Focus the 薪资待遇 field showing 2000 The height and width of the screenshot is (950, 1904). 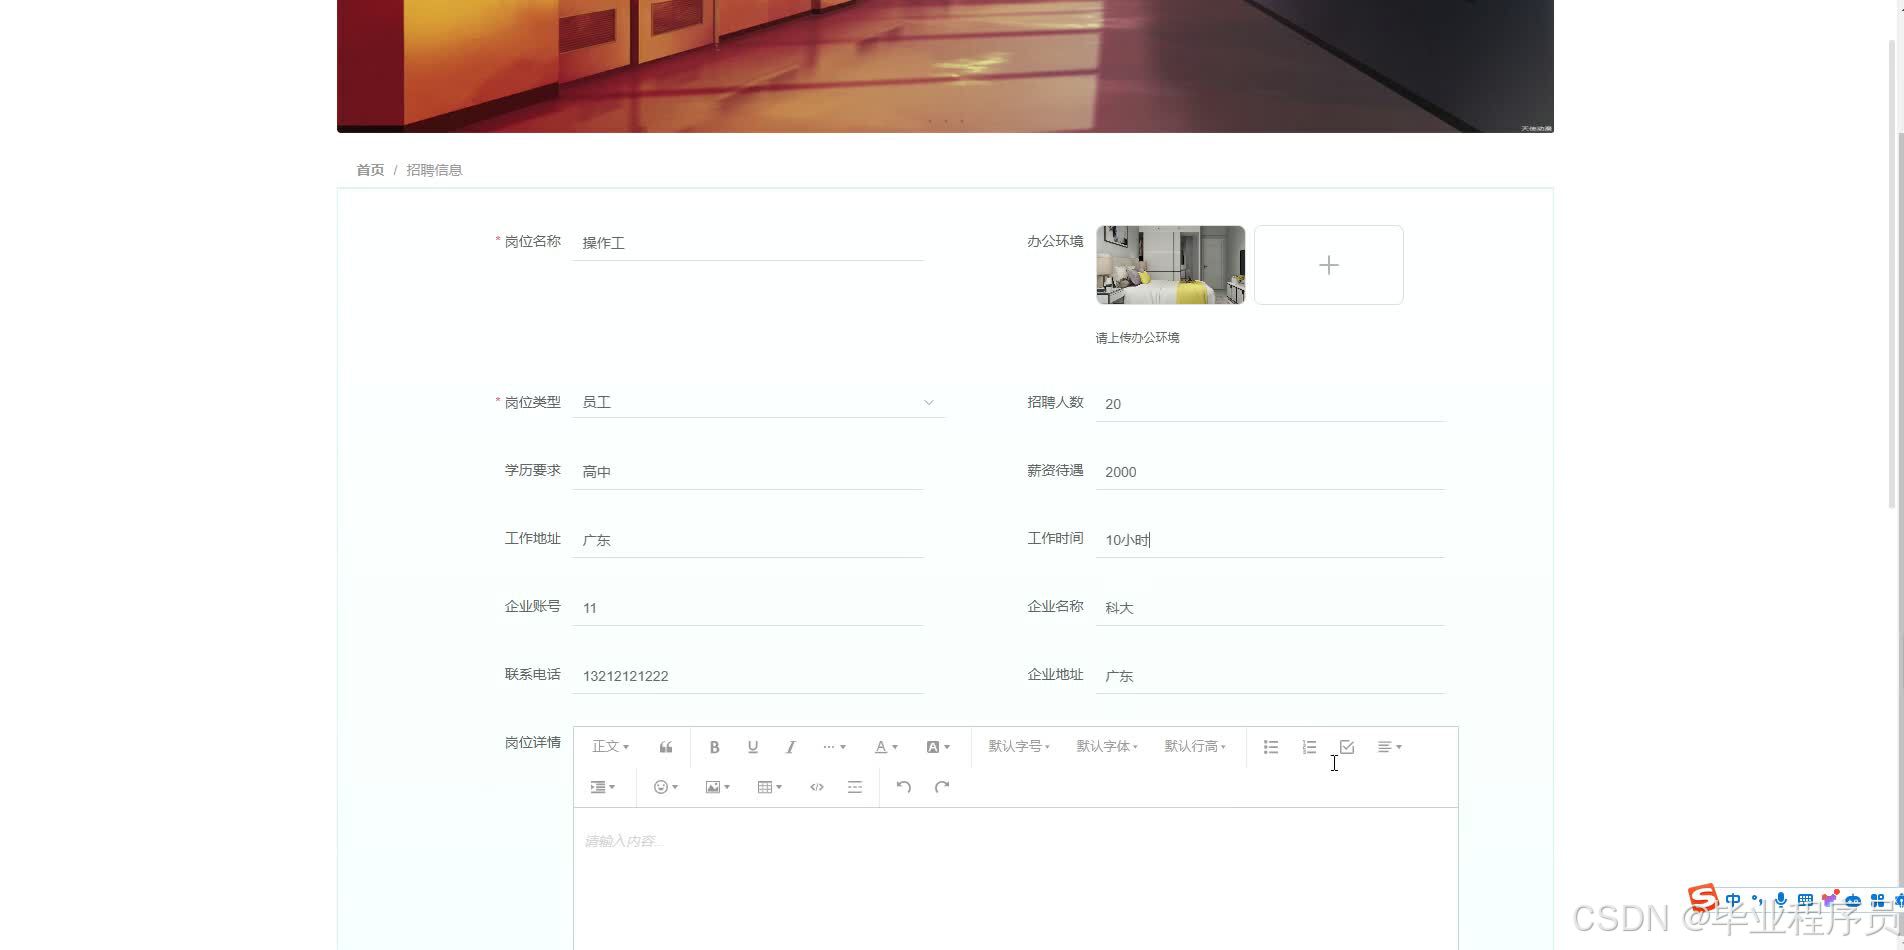1271,472
